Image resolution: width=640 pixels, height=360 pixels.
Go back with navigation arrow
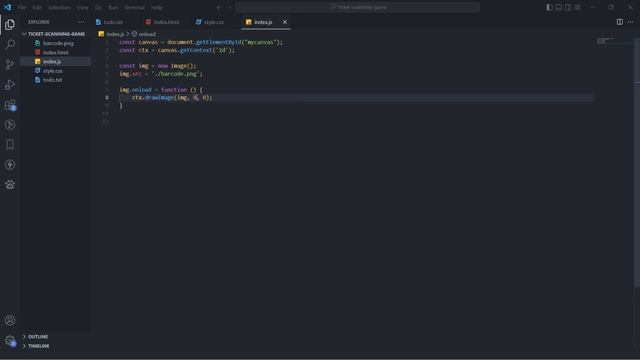pos(219,7)
